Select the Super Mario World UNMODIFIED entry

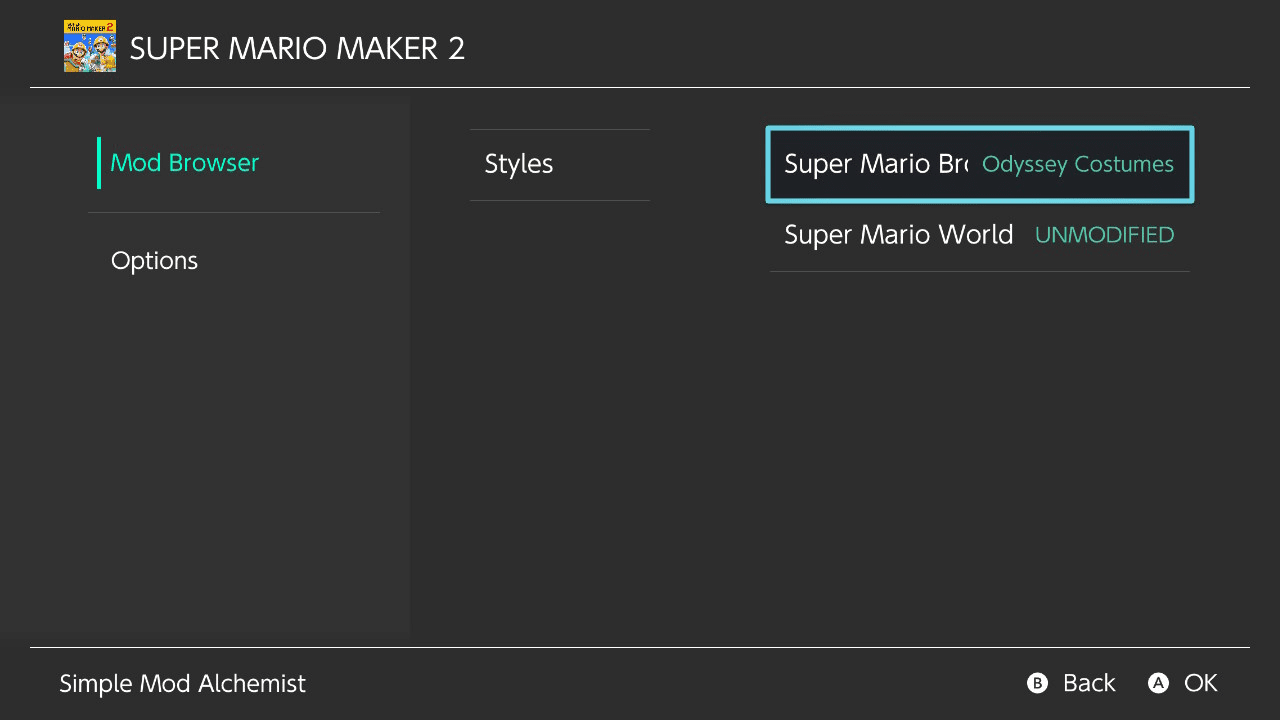[980, 235]
